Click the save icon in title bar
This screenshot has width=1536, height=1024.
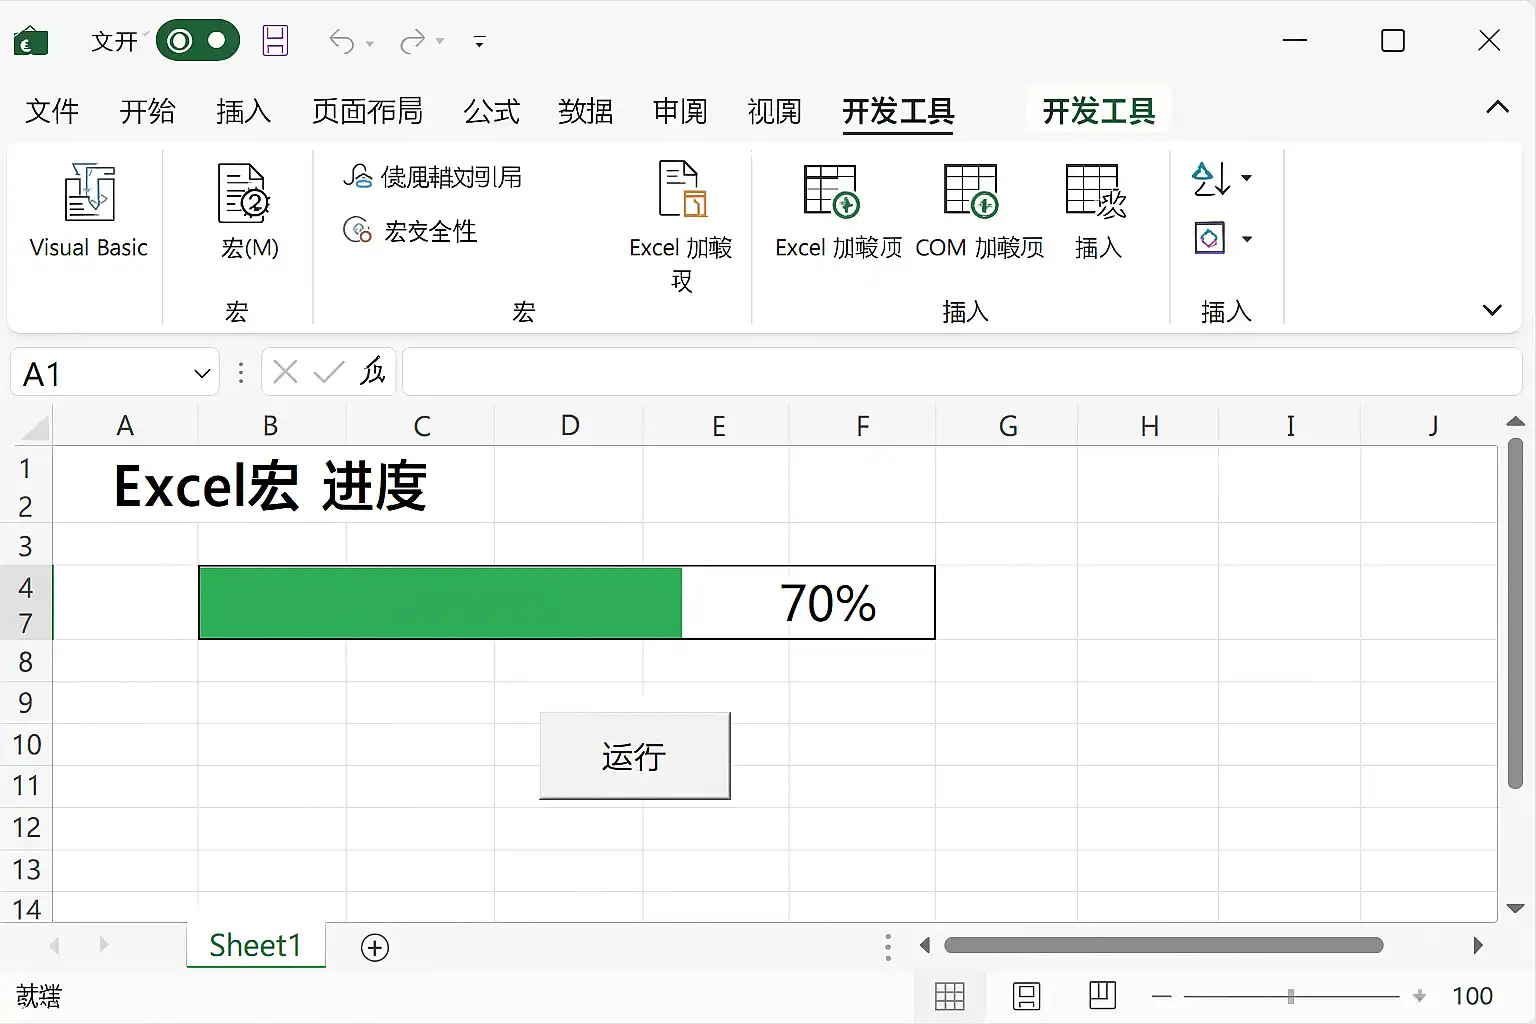[275, 41]
